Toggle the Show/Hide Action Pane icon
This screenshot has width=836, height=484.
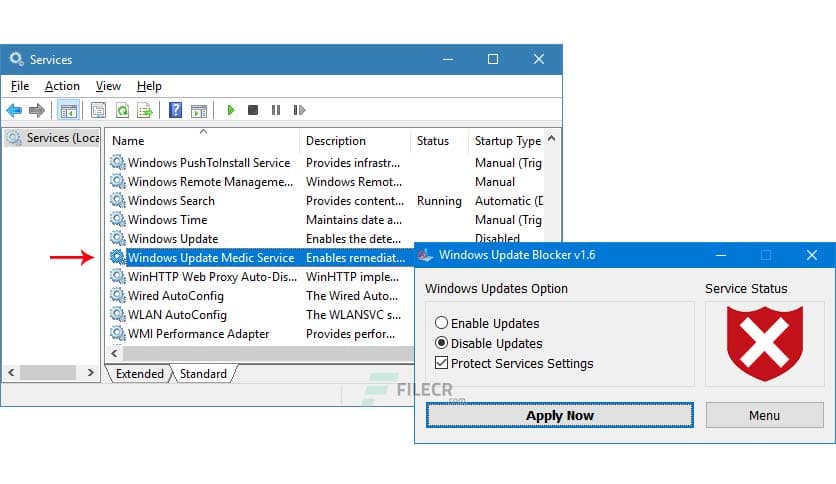199,110
